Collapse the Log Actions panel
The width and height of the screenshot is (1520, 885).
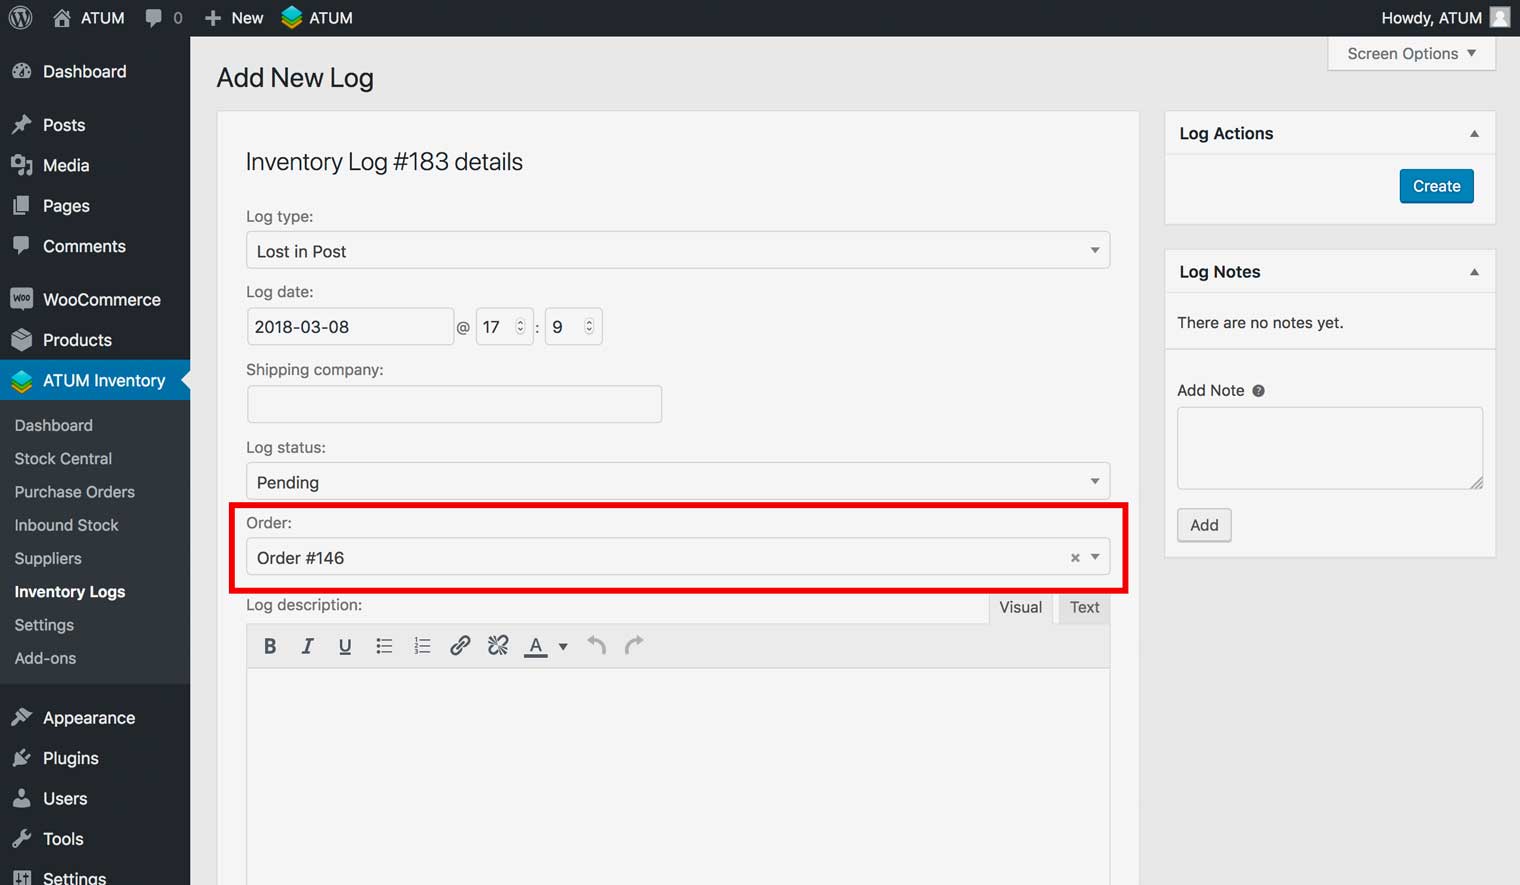point(1474,133)
